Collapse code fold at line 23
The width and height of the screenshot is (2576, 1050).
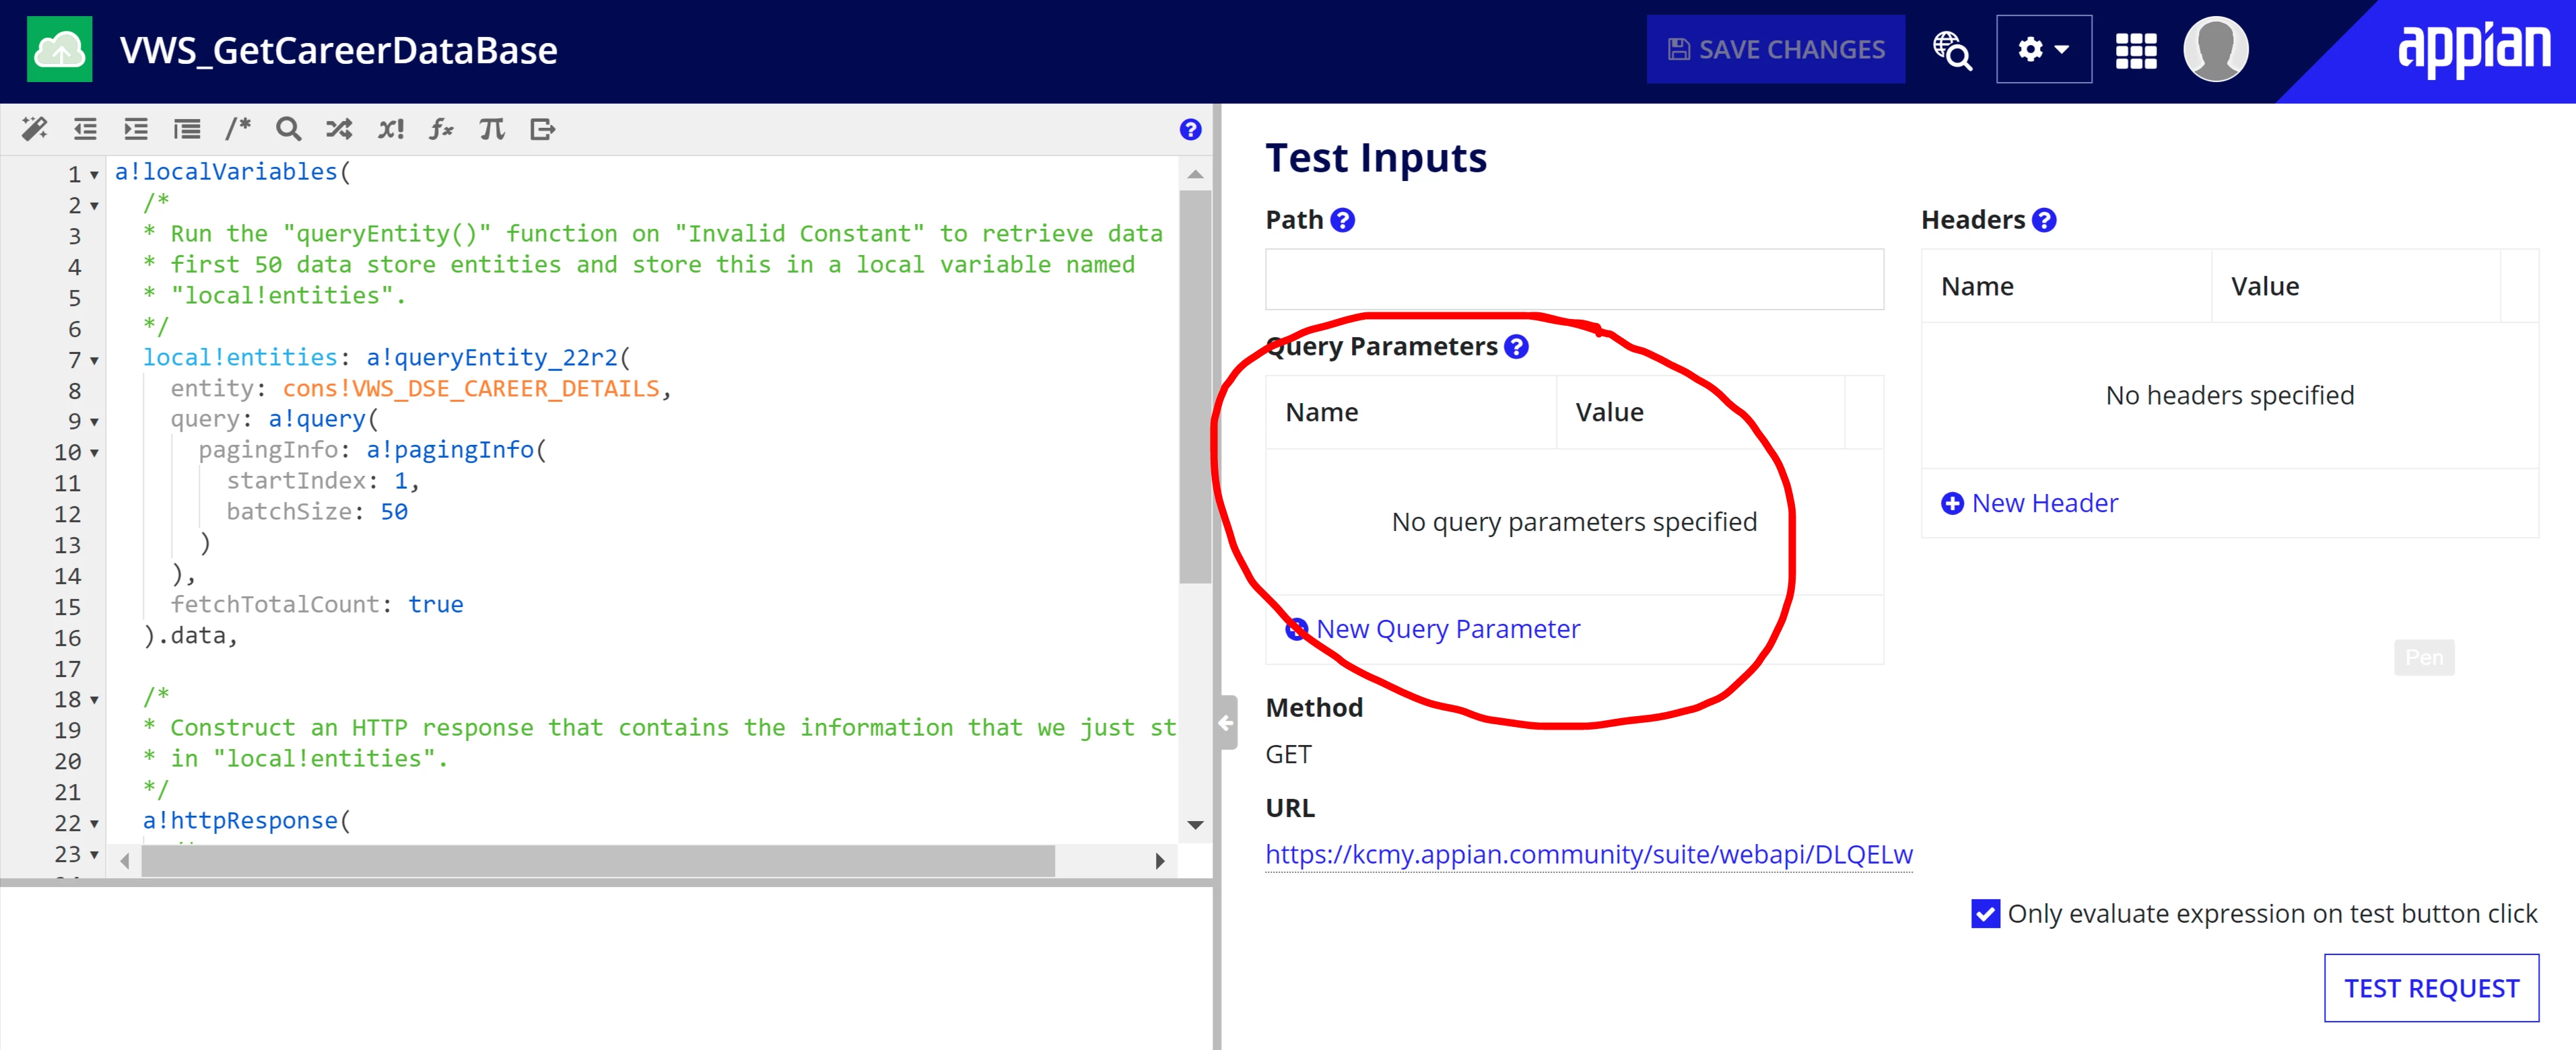point(95,855)
